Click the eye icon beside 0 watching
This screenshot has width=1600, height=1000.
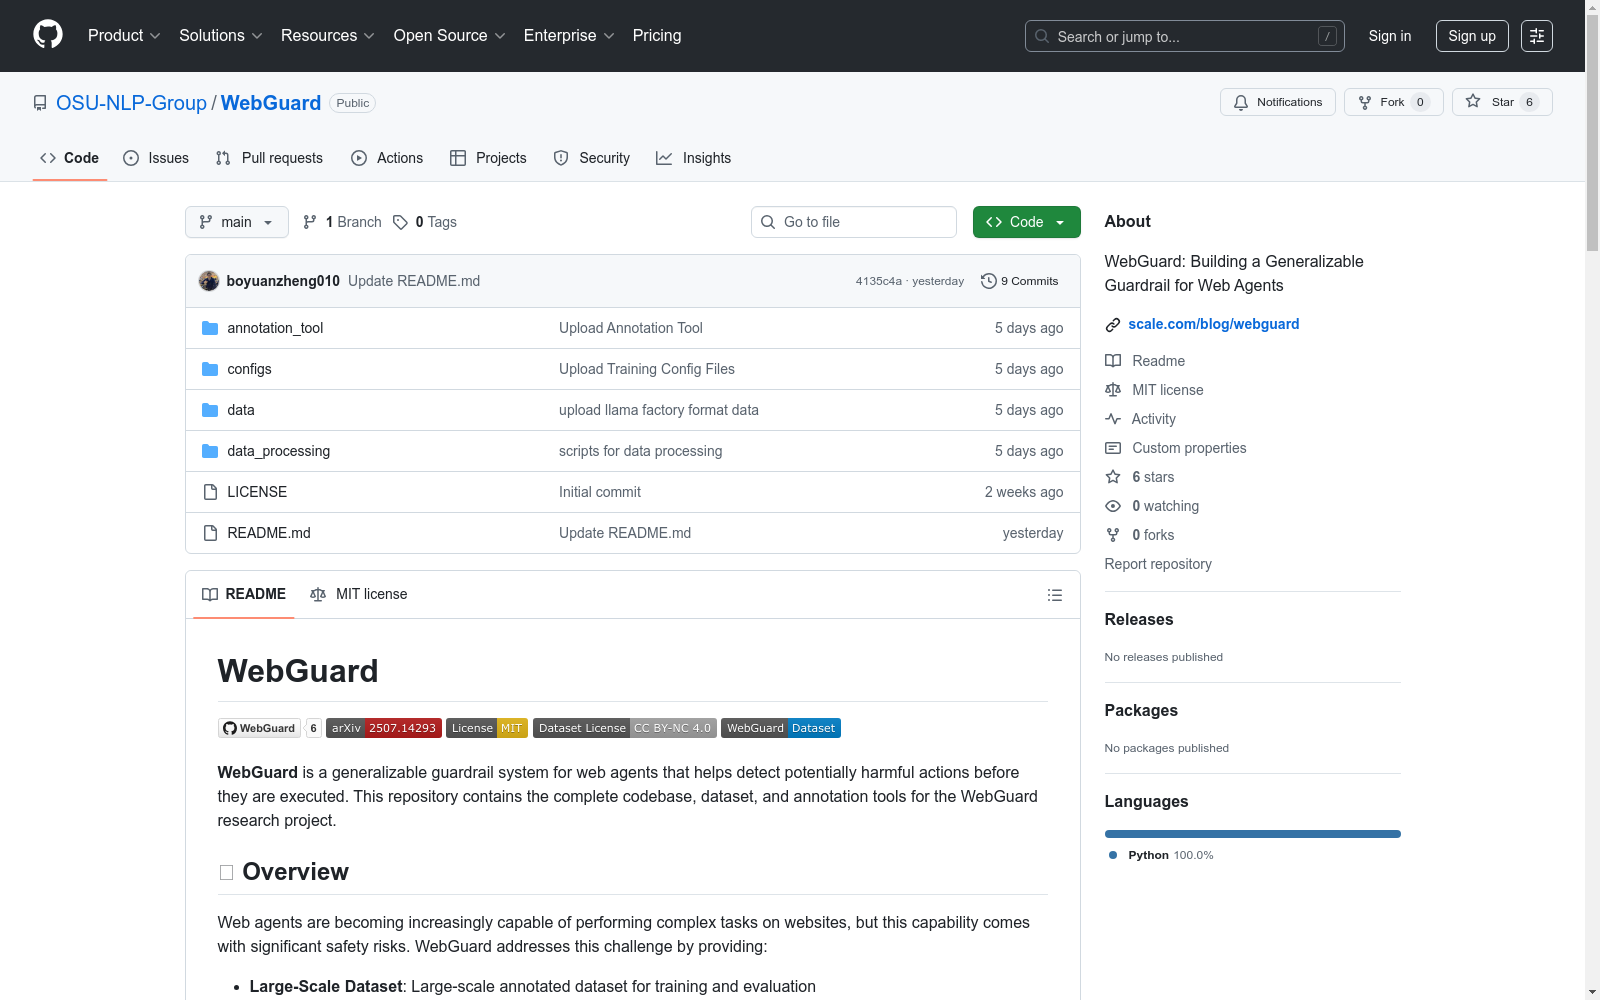pyautogui.click(x=1113, y=506)
